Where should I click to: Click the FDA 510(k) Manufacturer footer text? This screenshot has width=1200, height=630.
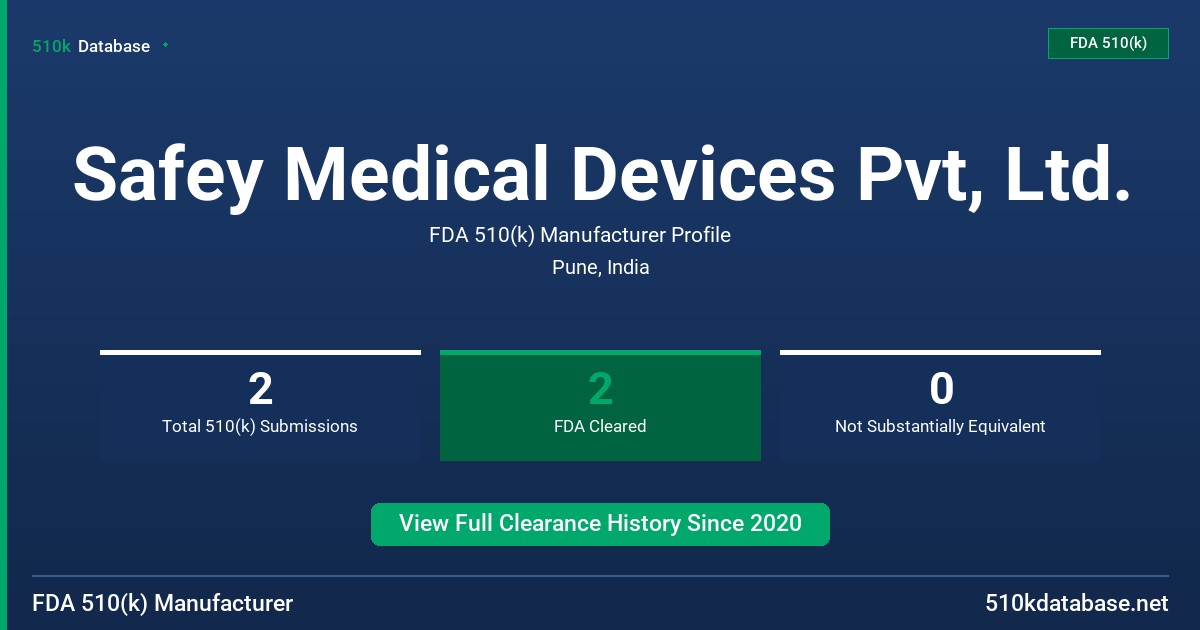163,604
